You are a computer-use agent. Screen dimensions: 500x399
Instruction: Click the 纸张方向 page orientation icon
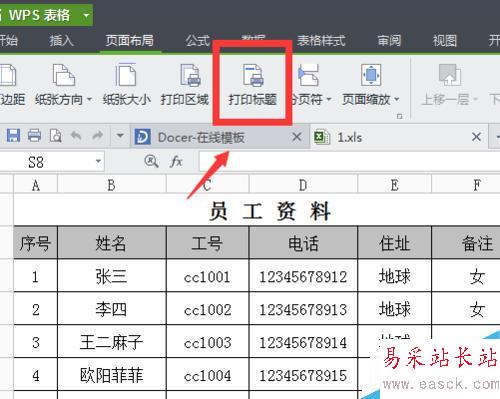pos(63,75)
